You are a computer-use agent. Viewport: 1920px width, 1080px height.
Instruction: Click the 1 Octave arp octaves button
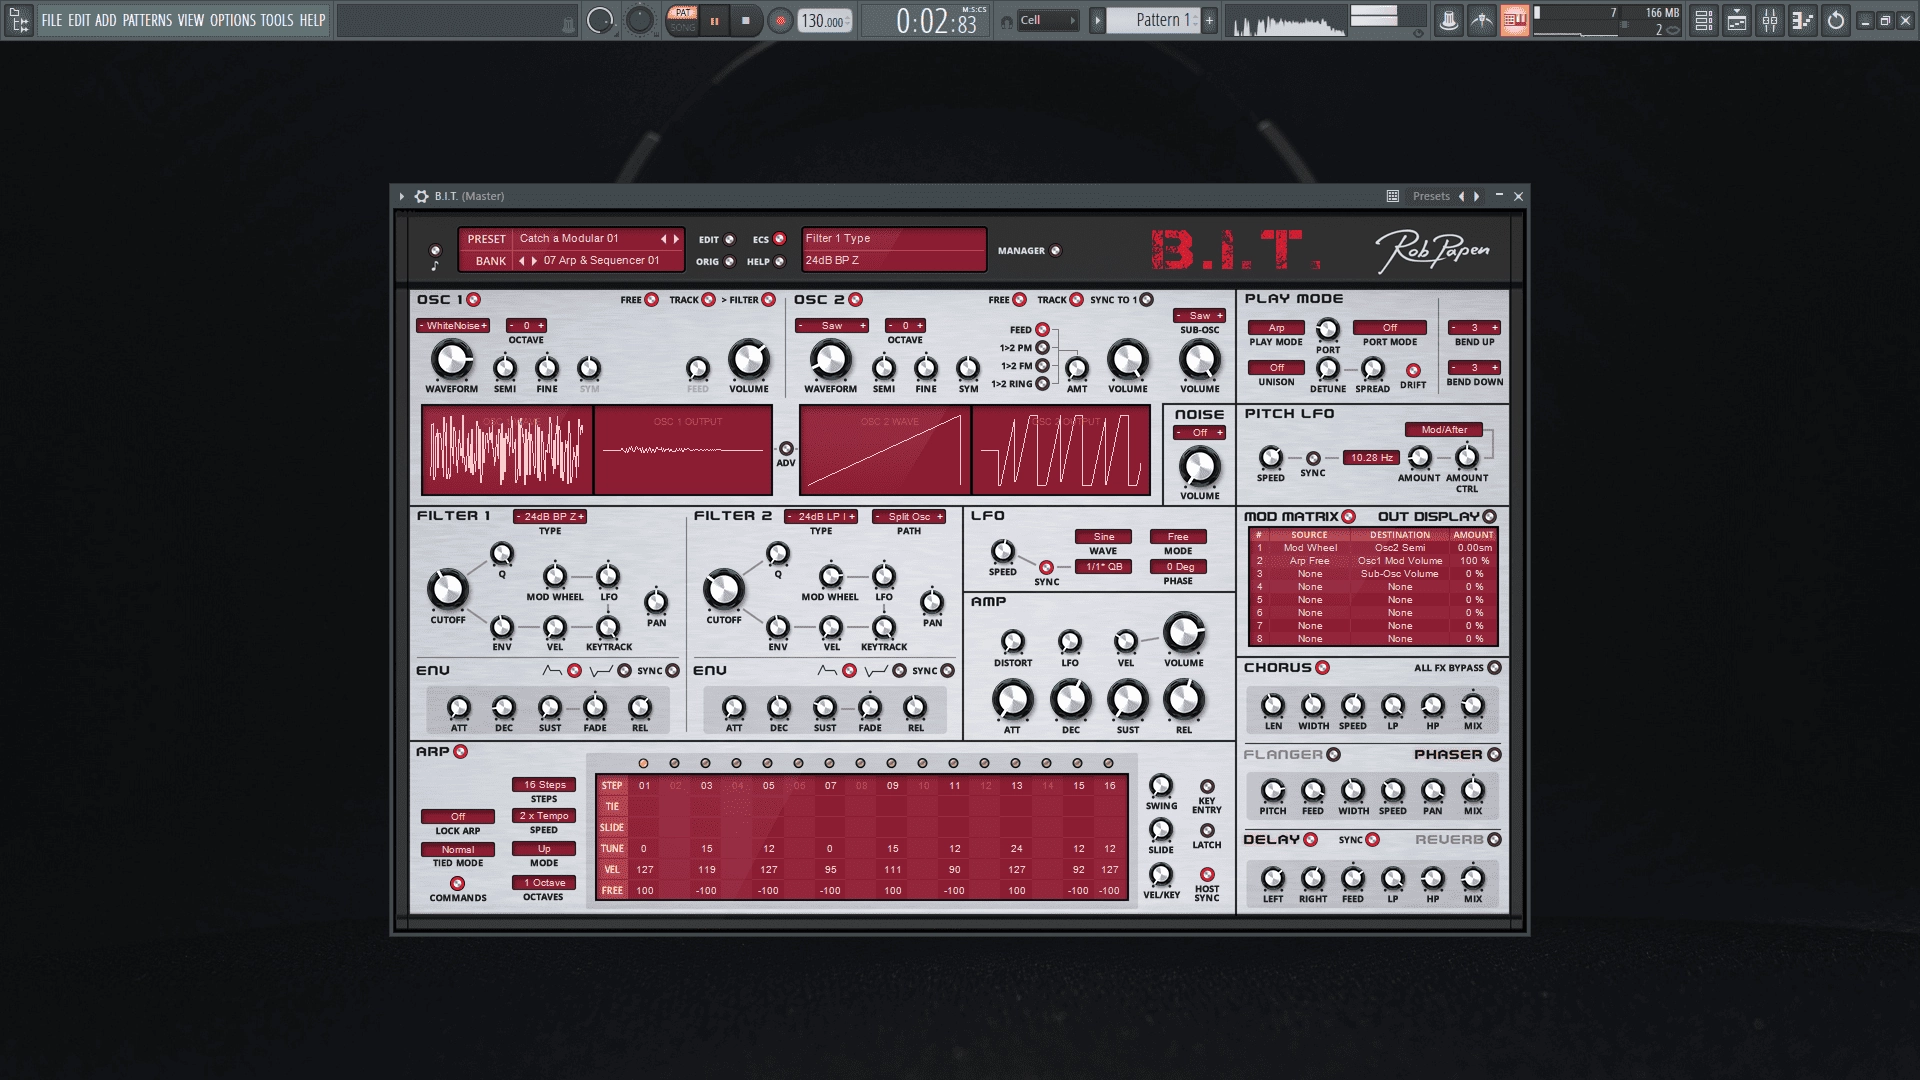[544, 883]
